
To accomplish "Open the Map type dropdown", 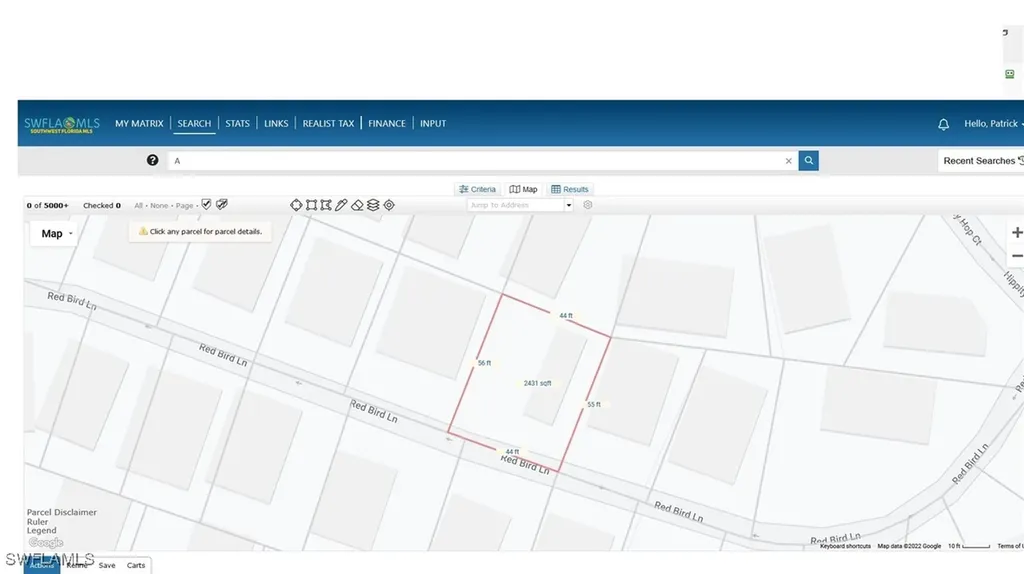I will [x=56, y=234].
